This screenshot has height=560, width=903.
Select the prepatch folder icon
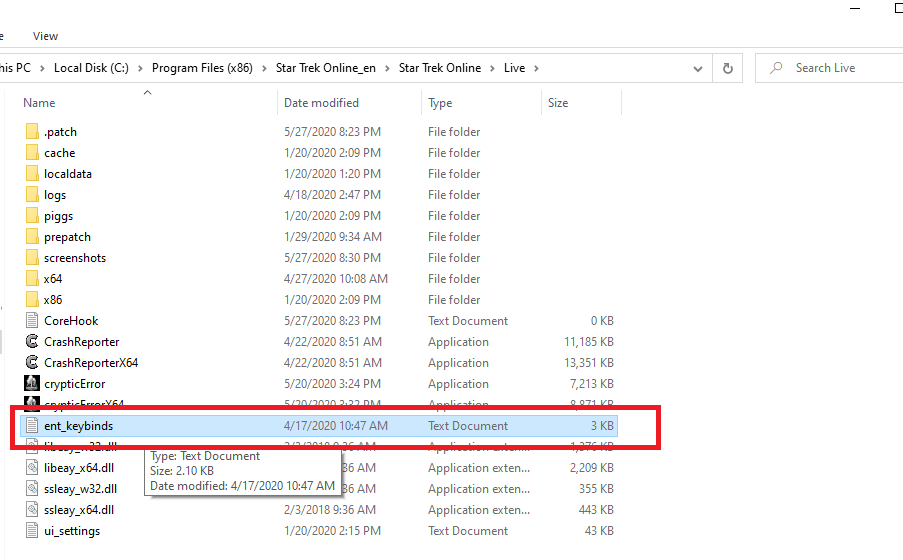(x=32, y=237)
